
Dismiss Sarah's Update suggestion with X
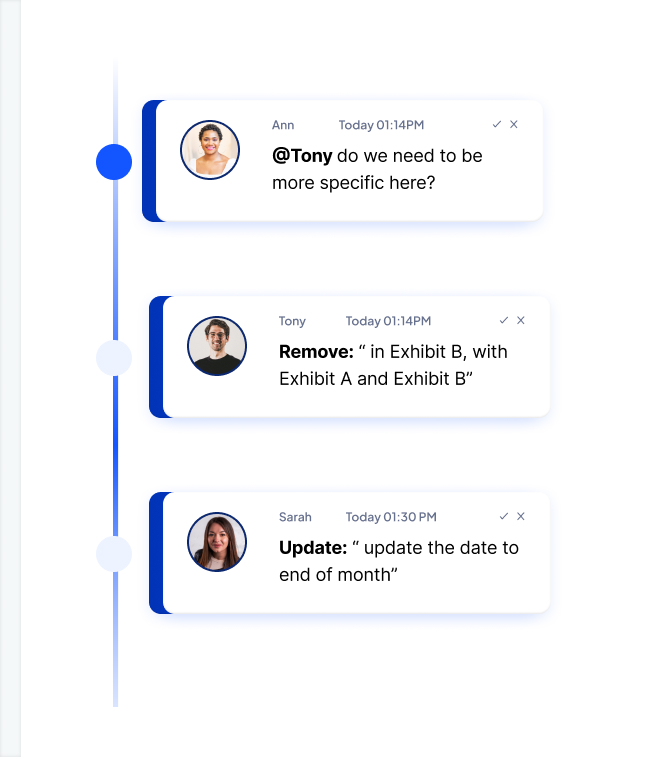(520, 517)
